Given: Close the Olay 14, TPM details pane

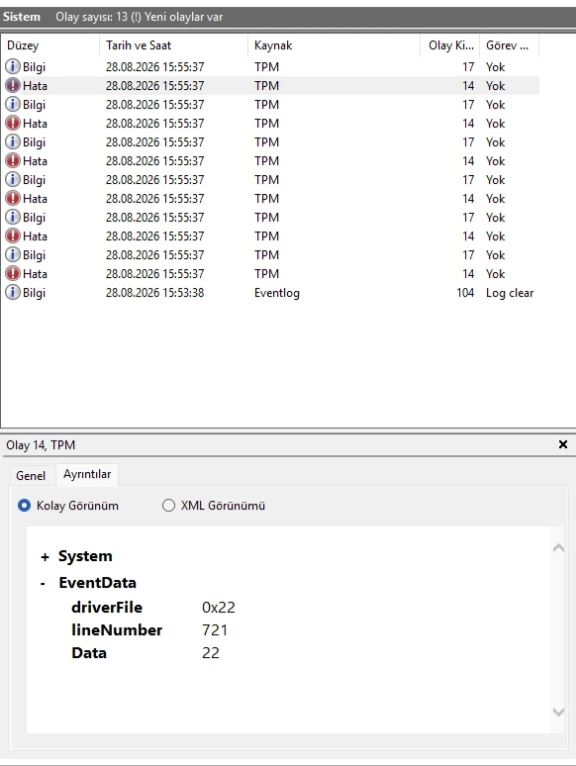Looking at the screenshot, I should [x=563, y=445].
